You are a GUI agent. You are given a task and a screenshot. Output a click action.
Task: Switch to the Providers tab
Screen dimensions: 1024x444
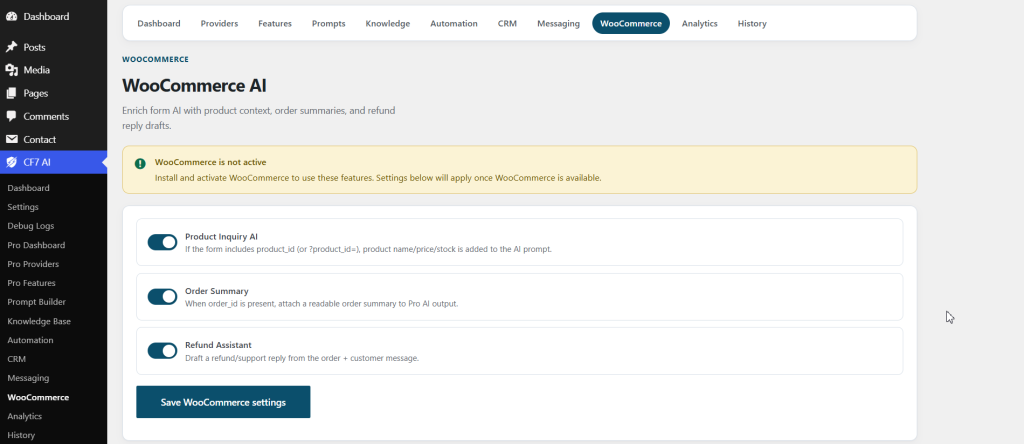point(219,24)
